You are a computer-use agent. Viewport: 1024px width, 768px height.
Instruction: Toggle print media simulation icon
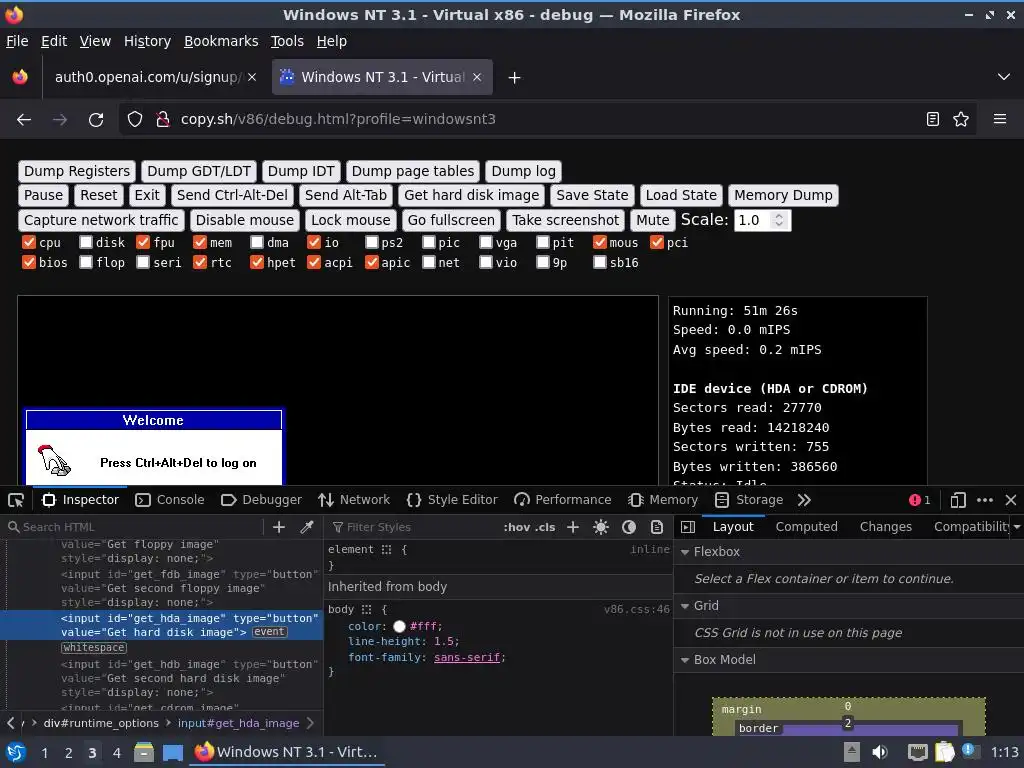pos(657,527)
